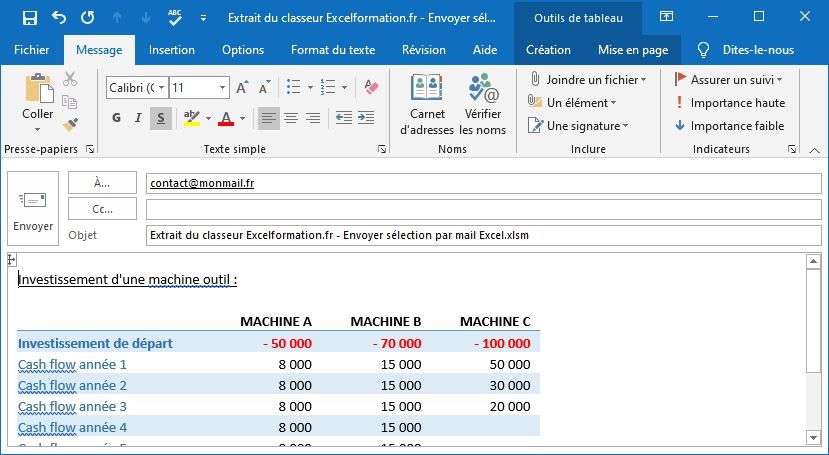The height and width of the screenshot is (455, 829).
Task: Open the Format du texte tab
Action: [333, 50]
